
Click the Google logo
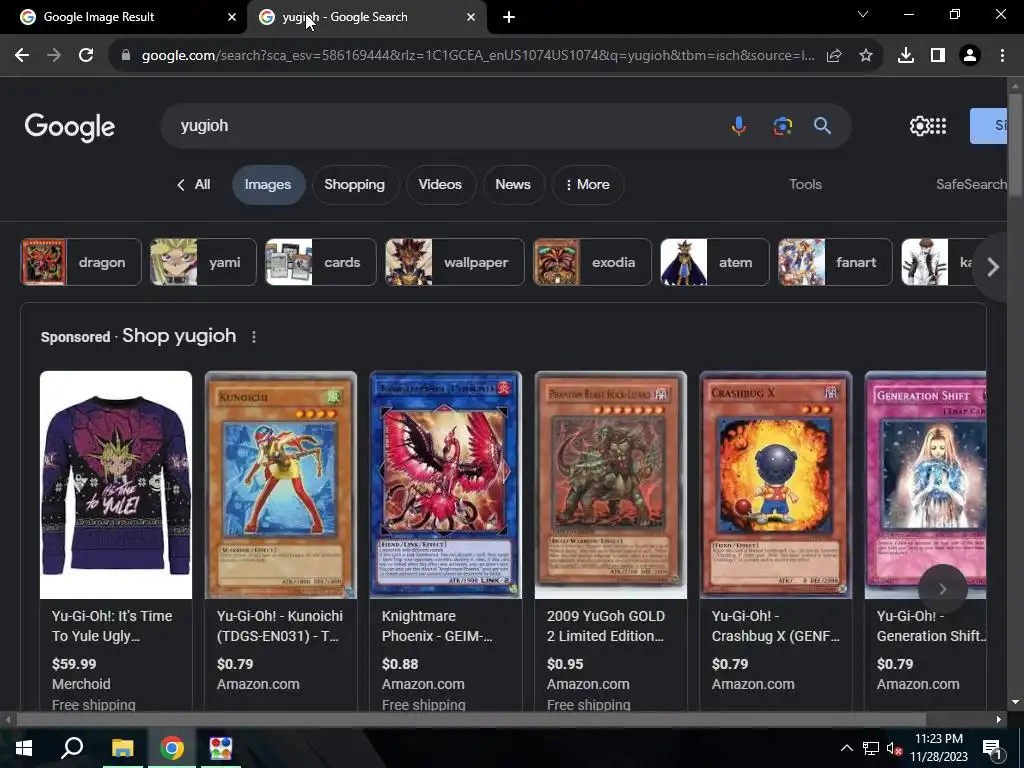[70, 127]
